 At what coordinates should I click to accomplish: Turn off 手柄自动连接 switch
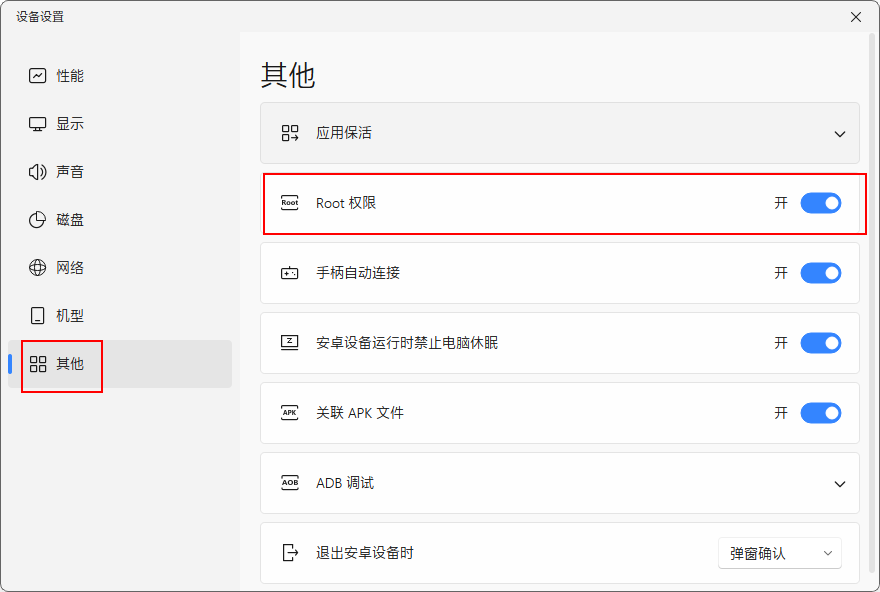pos(820,273)
